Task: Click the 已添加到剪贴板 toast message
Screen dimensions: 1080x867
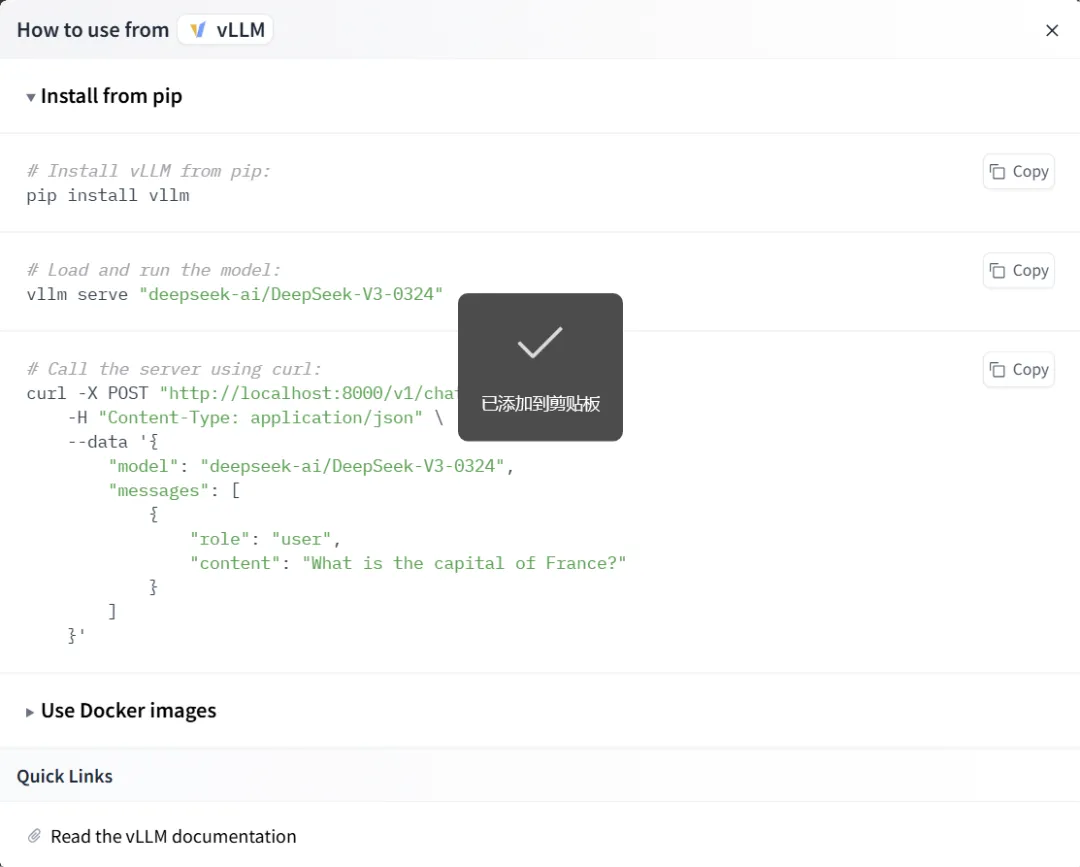Action: 540,404
